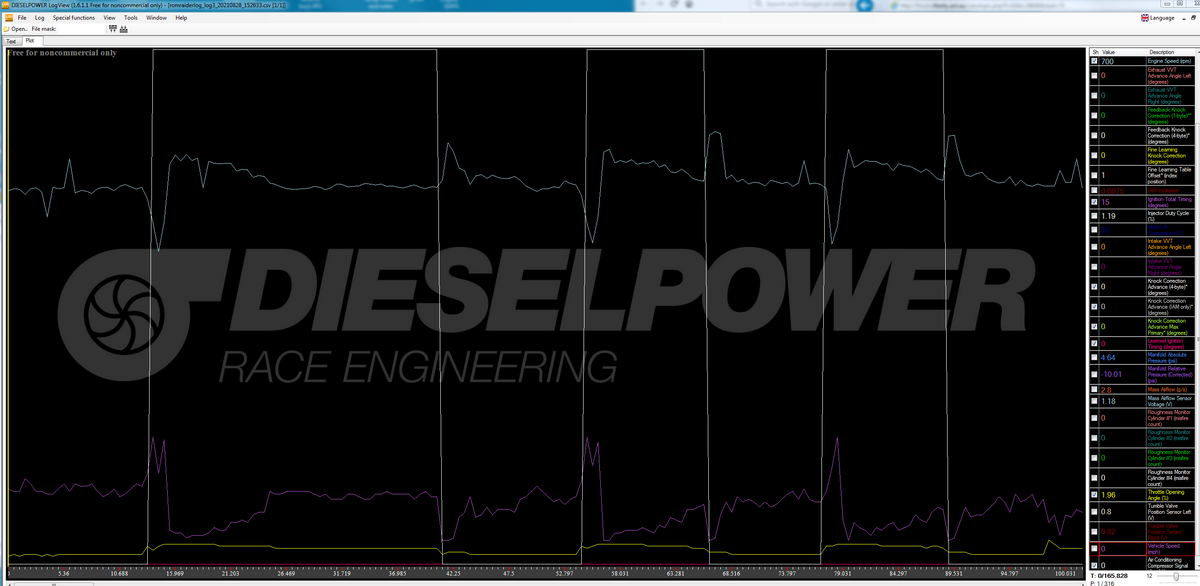Enable the Mass Airflow (g/s) channel
1200x586 pixels.
coord(1094,389)
